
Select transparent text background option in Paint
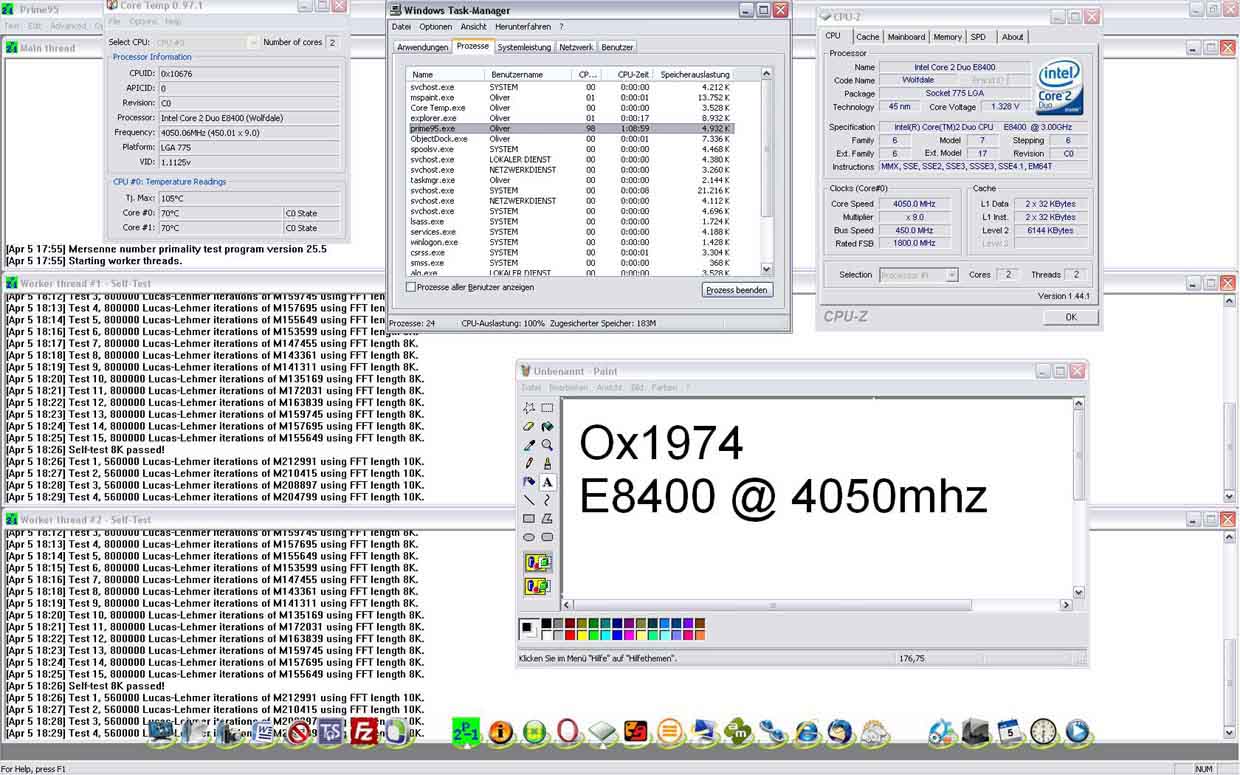point(538,586)
